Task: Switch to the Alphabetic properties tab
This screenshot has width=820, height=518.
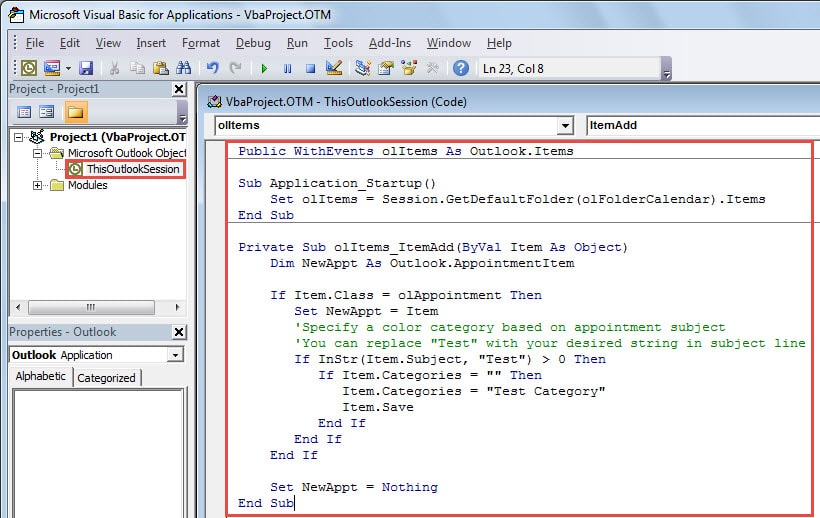Action: [40, 376]
